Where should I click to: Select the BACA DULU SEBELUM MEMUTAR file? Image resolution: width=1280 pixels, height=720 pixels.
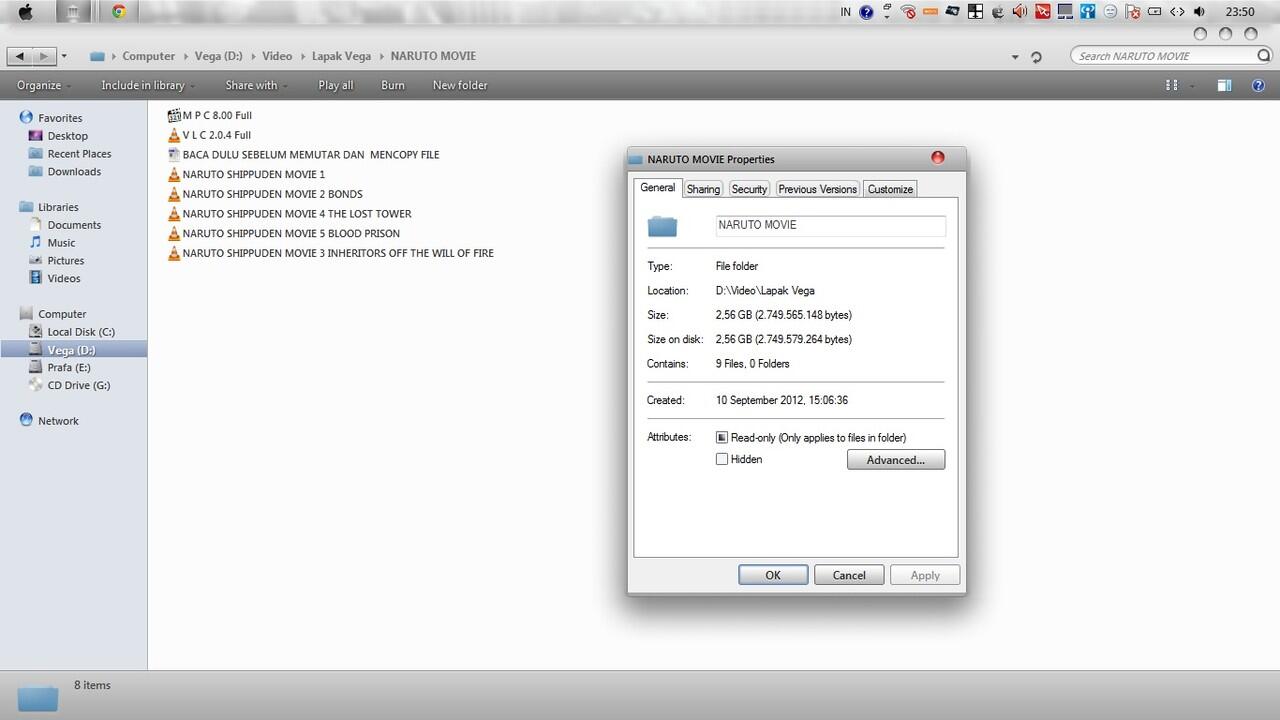tap(310, 155)
